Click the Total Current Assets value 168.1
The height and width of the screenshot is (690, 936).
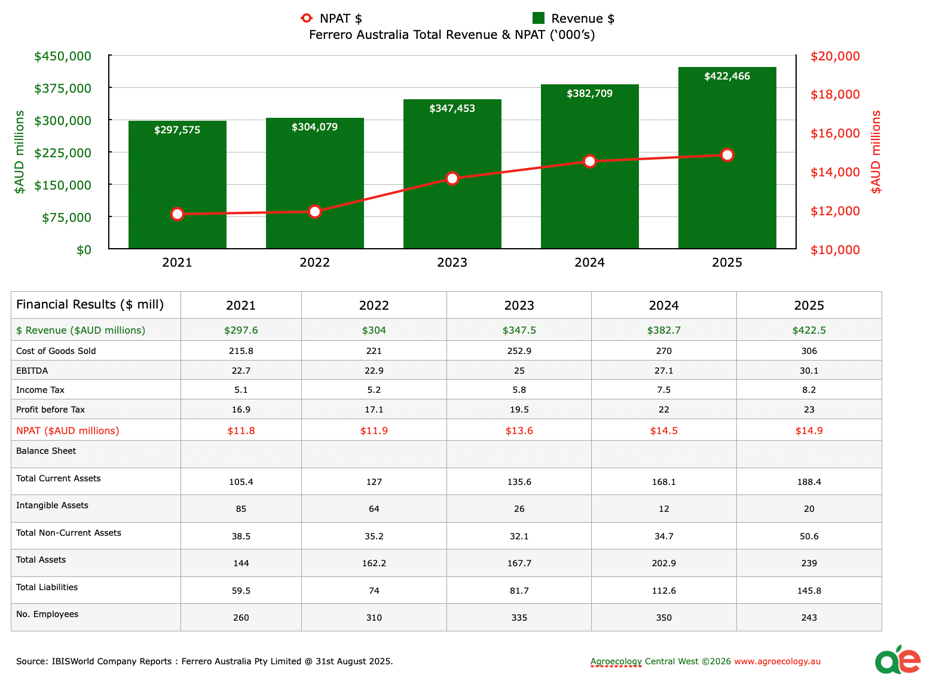[664, 482]
